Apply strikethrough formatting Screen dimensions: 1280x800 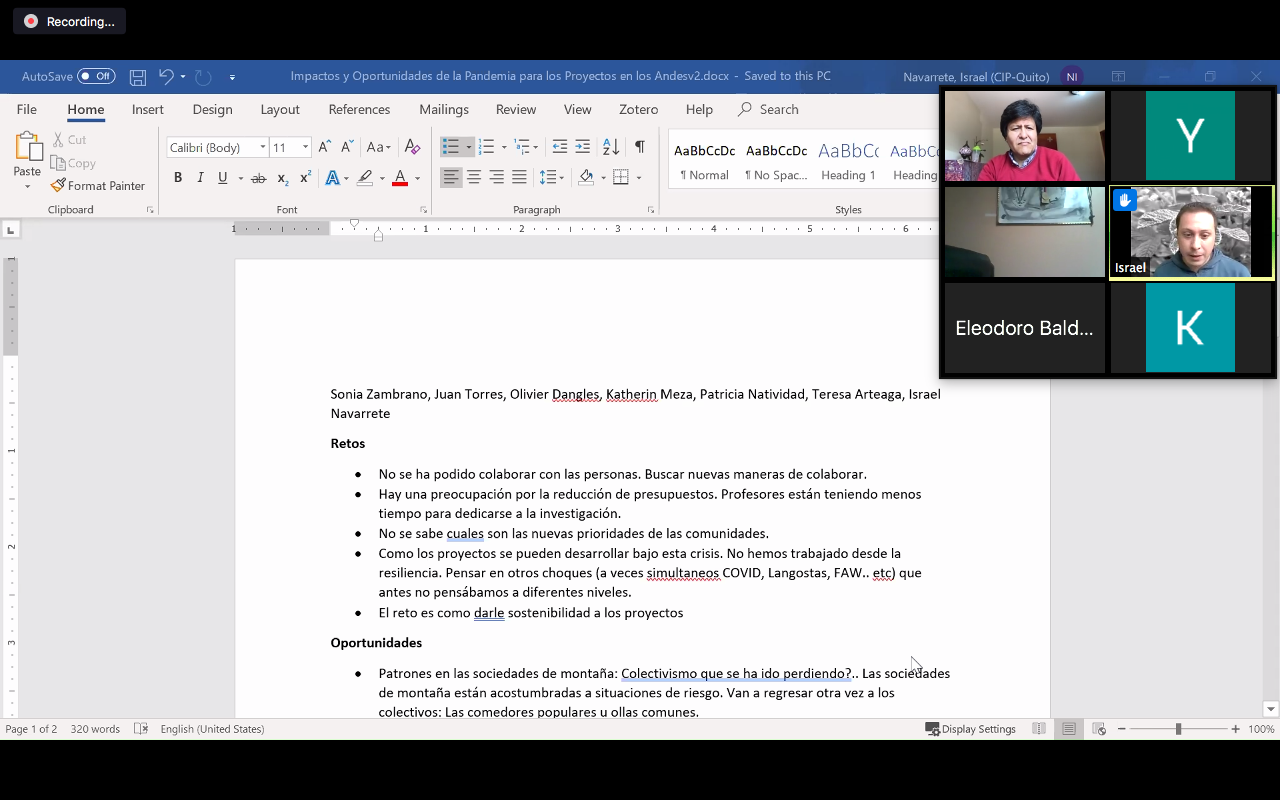(x=258, y=178)
